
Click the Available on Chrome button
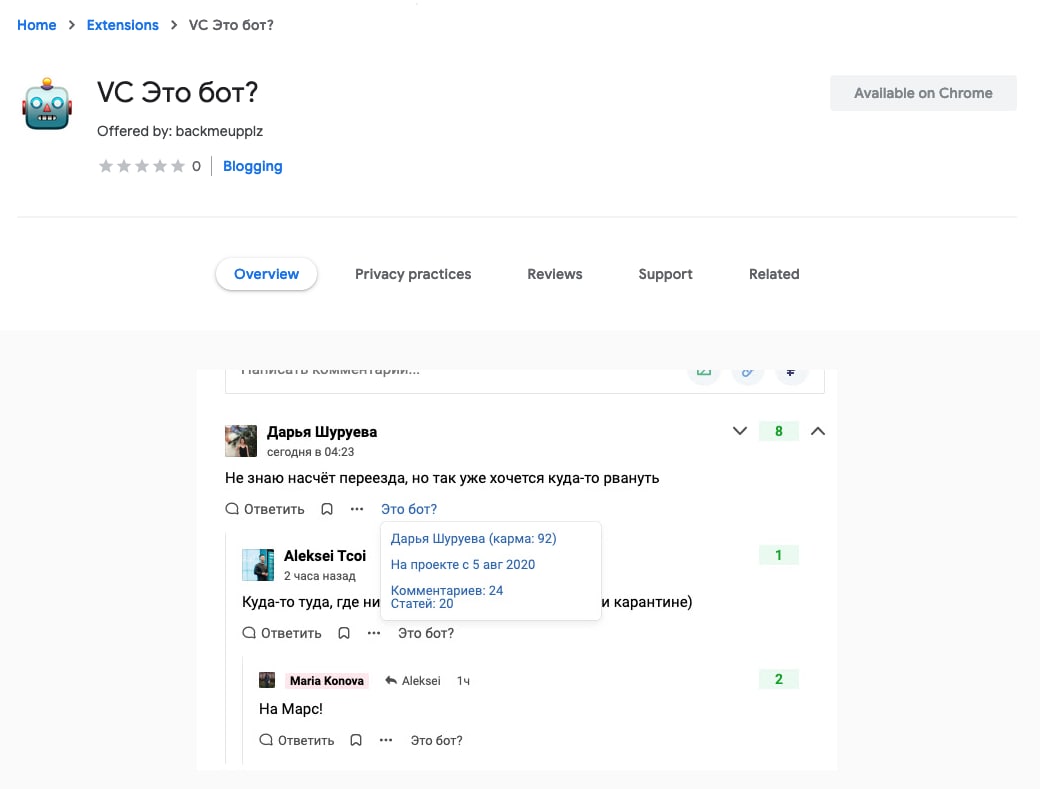[923, 93]
